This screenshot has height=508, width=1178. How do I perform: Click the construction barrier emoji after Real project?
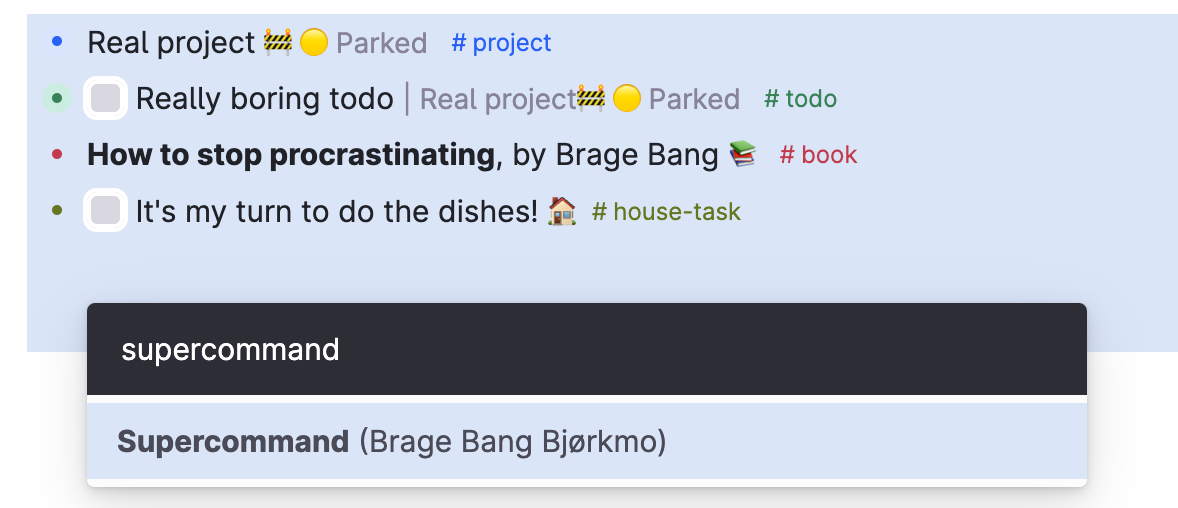277,42
